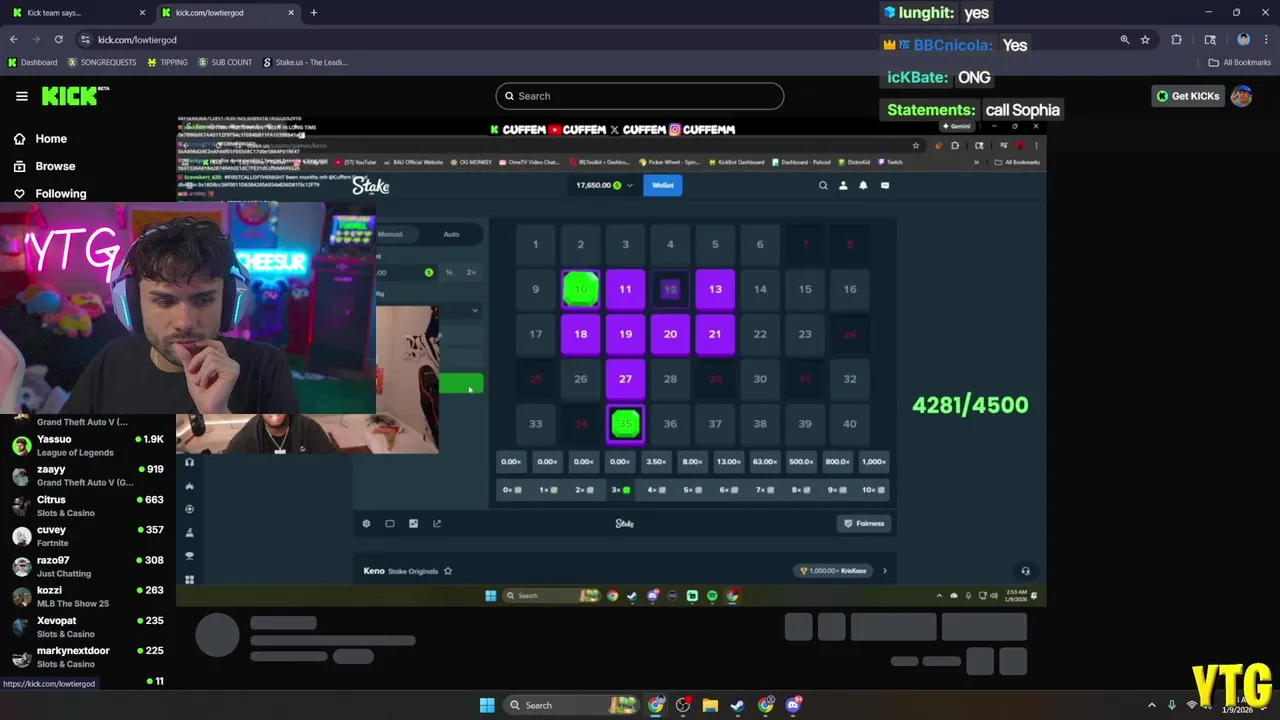Image resolution: width=1280 pixels, height=720 pixels.
Task: Switch Keno to Auto mode
Action: [451, 234]
